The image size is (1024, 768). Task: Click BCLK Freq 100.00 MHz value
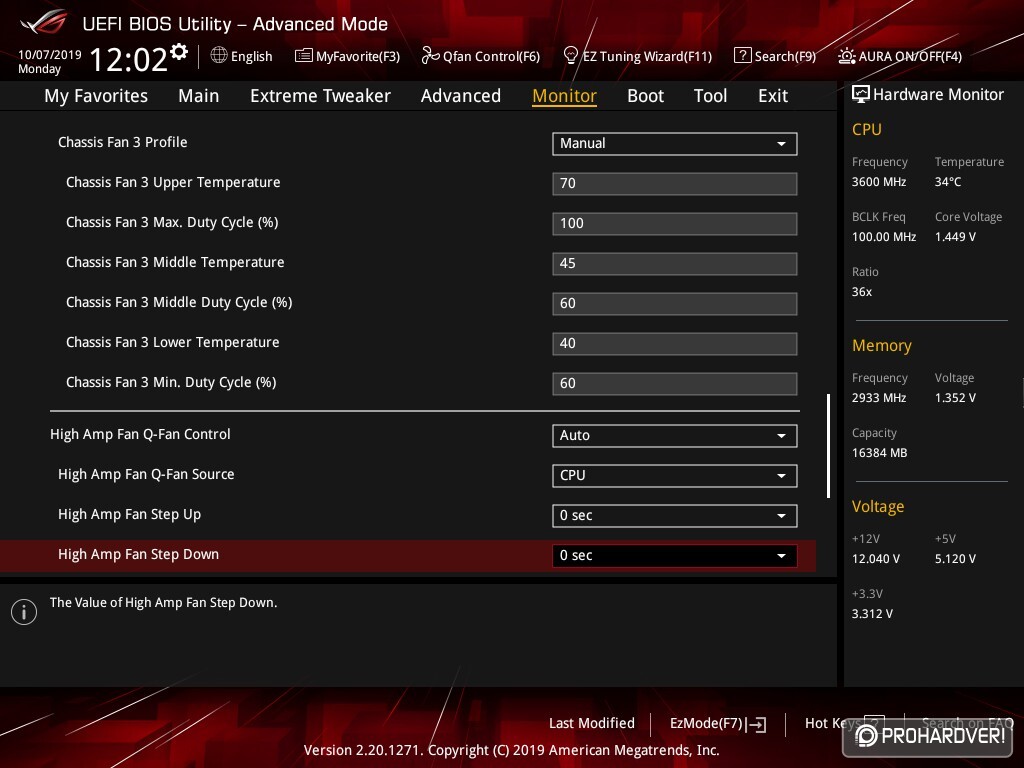coord(884,237)
